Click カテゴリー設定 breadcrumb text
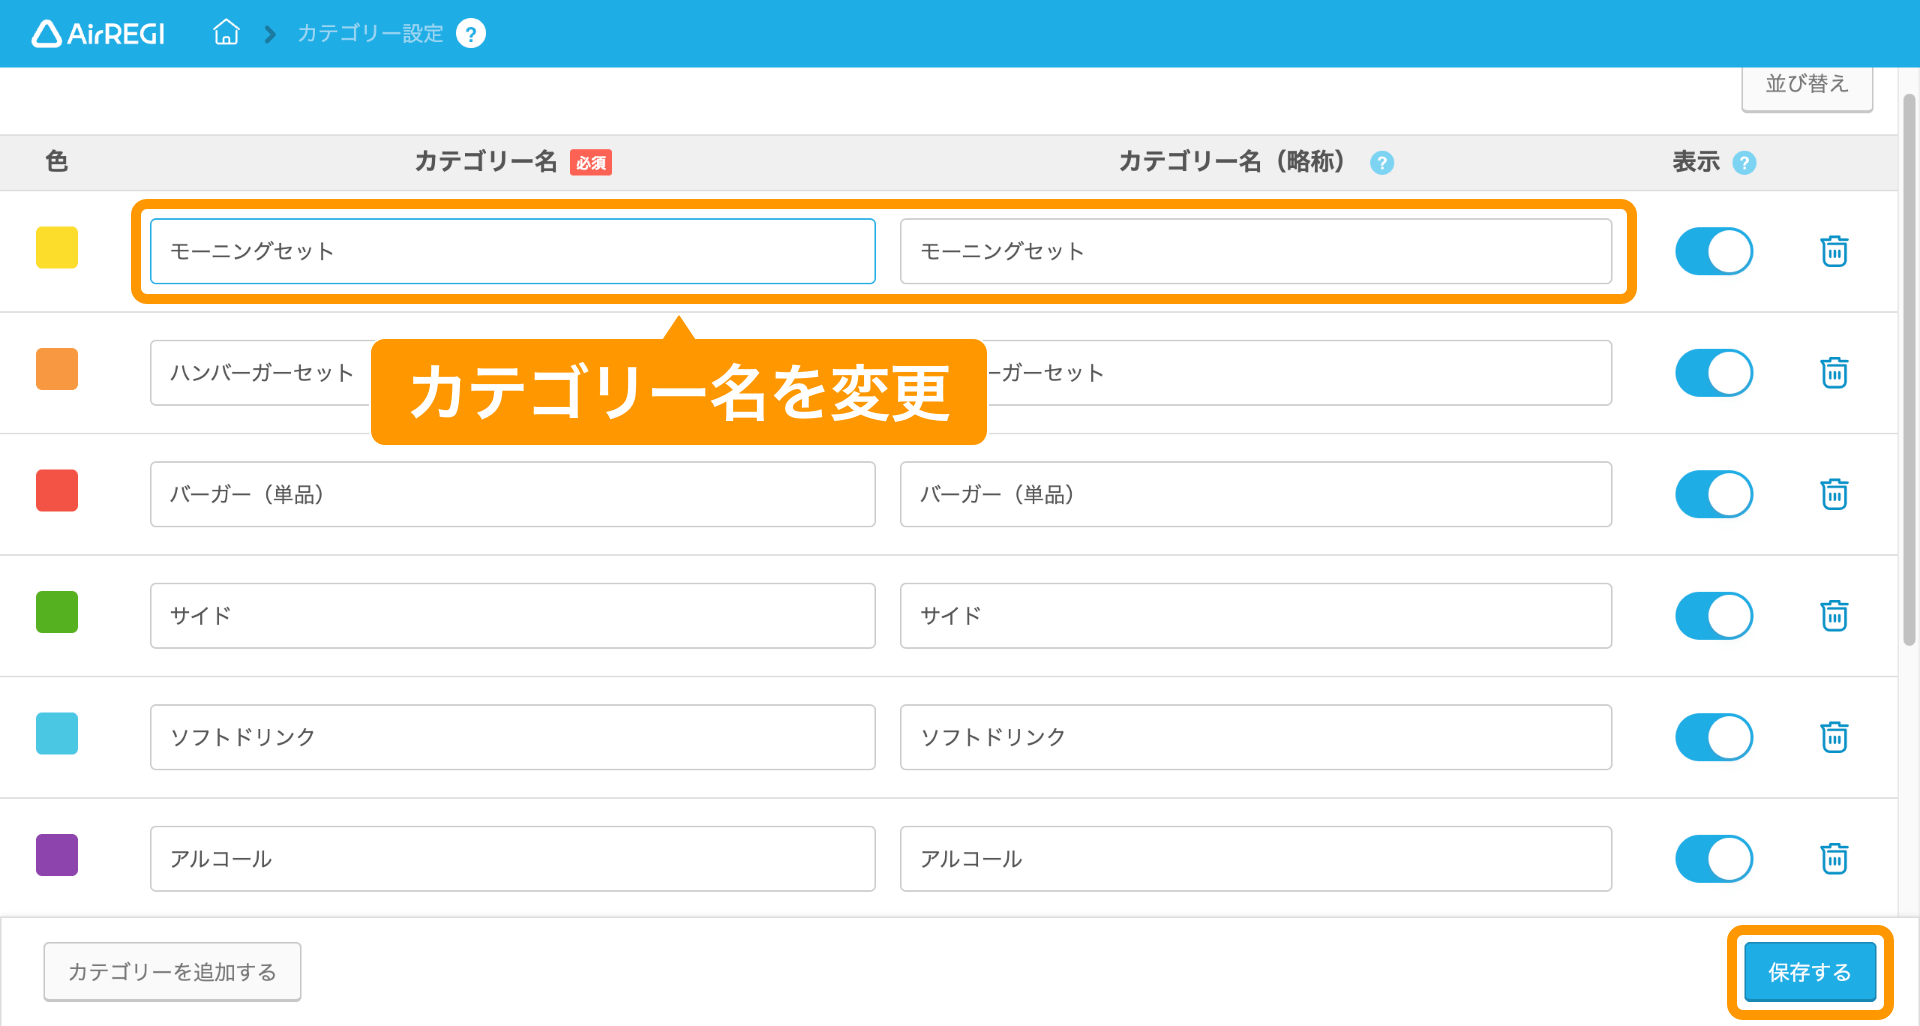Viewport: 1920px width, 1026px height. pyautogui.click(x=370, y=34)
